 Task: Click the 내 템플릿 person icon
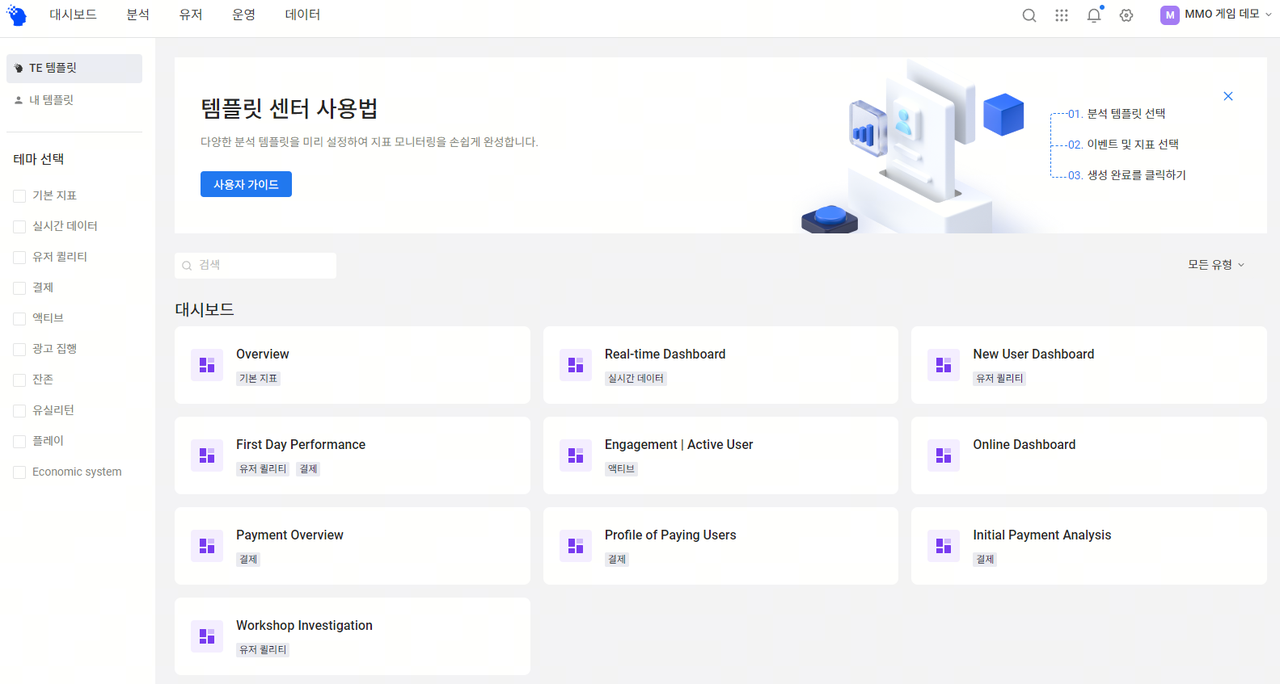coord(19,100)
